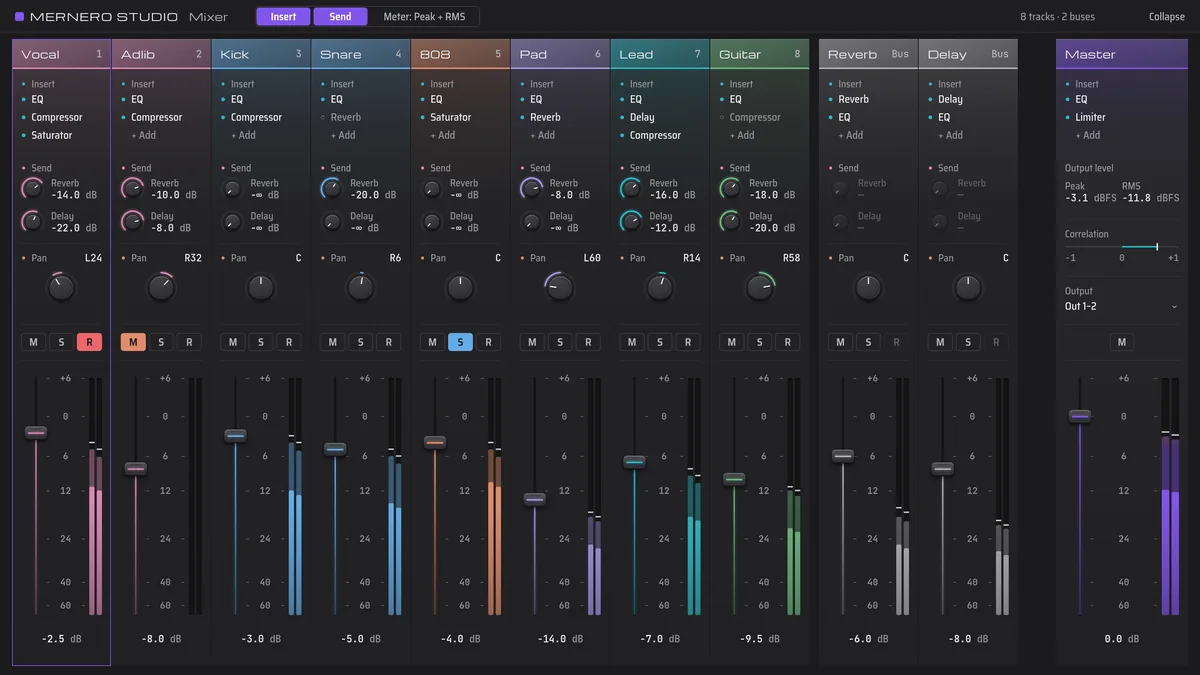This screenshot has width=1200, height=675.
Task: Switch the Meter: Peak + RMS mode
Action: coord(424,16)
